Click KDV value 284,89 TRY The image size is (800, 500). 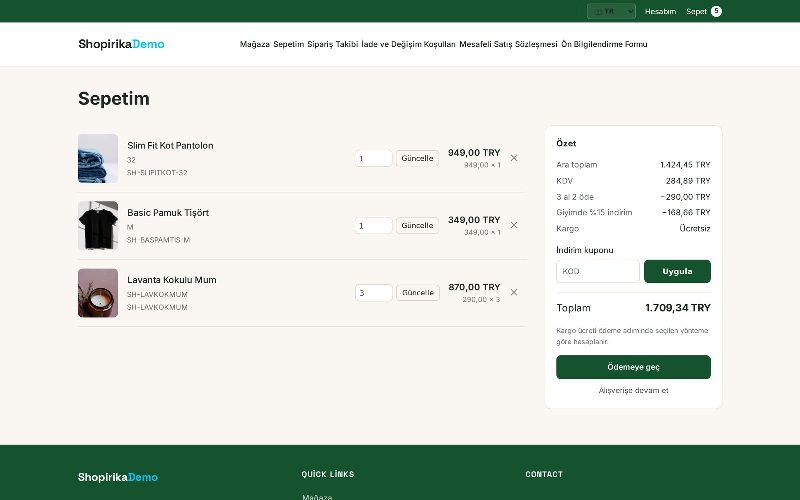click(x=688, y=181)
